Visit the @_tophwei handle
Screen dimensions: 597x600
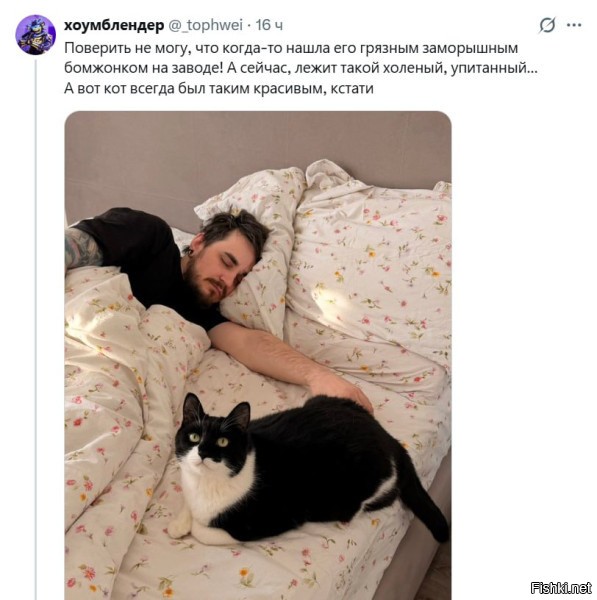point(206,25)
